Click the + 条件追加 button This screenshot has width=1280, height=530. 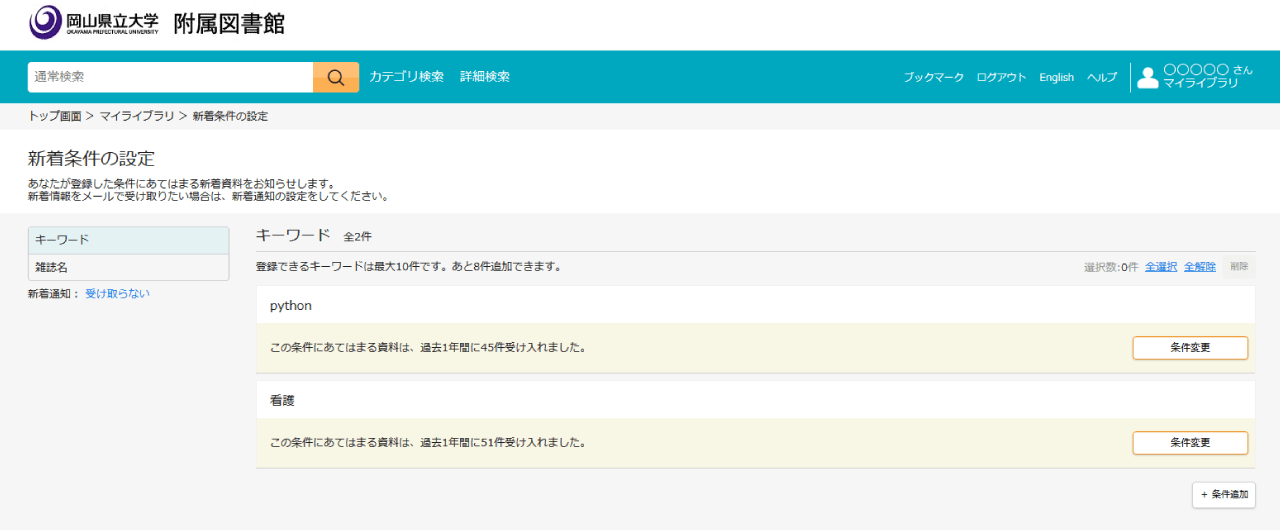click(1223, 495)
